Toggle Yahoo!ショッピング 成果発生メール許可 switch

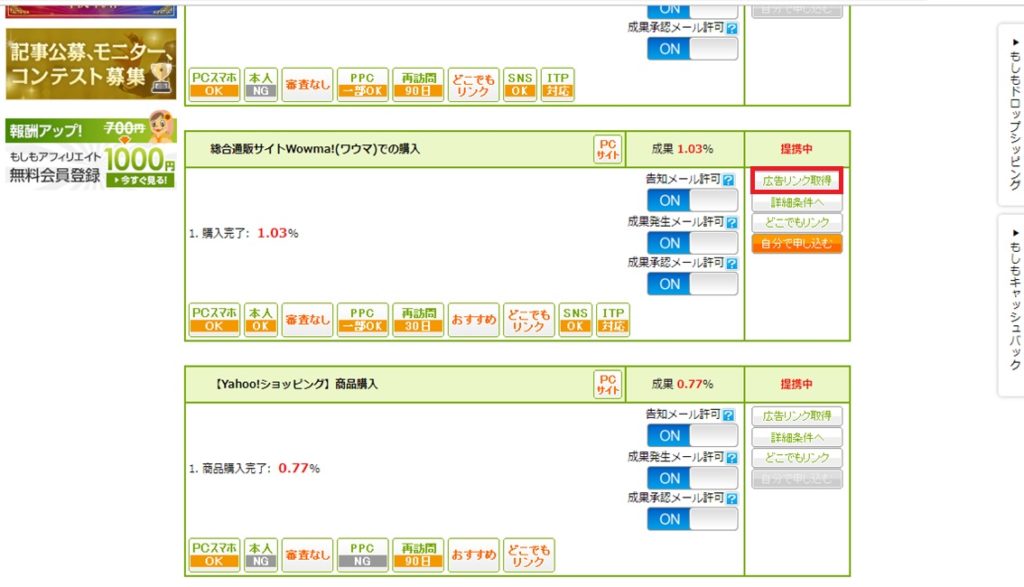(692, 478)
